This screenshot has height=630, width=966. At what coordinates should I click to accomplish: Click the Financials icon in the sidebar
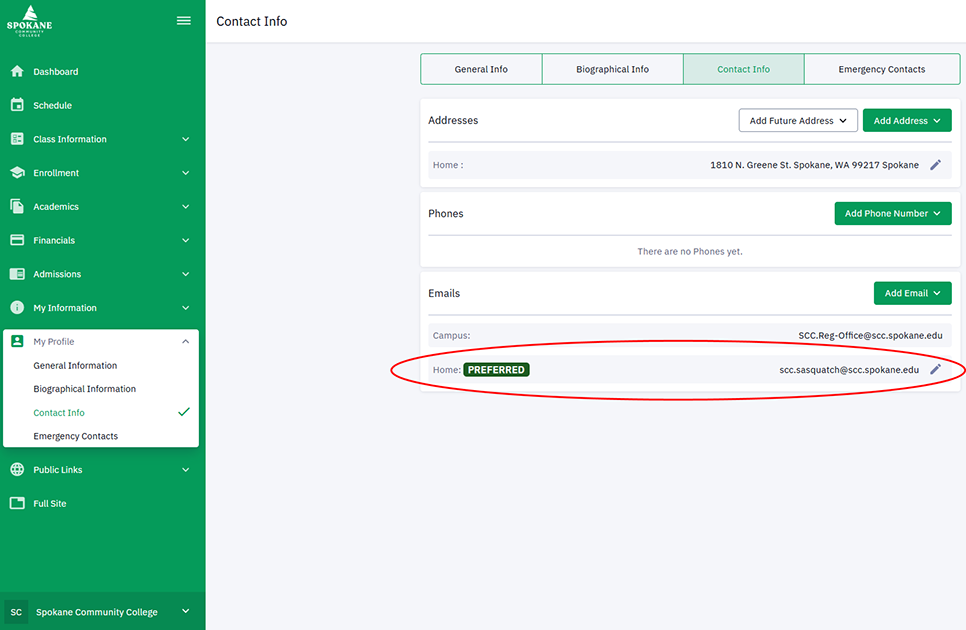pyautogui.click(x=17, y=240)
